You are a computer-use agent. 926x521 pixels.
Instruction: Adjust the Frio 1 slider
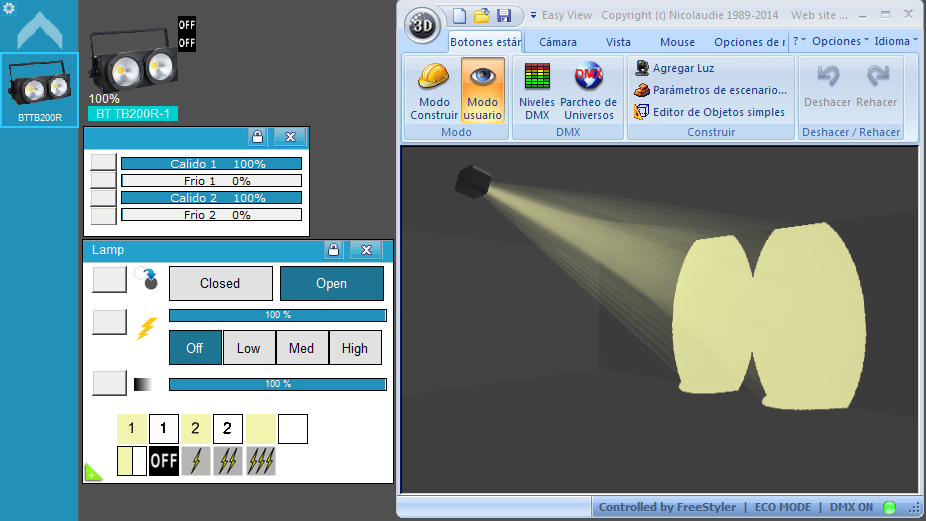point(211,181)
